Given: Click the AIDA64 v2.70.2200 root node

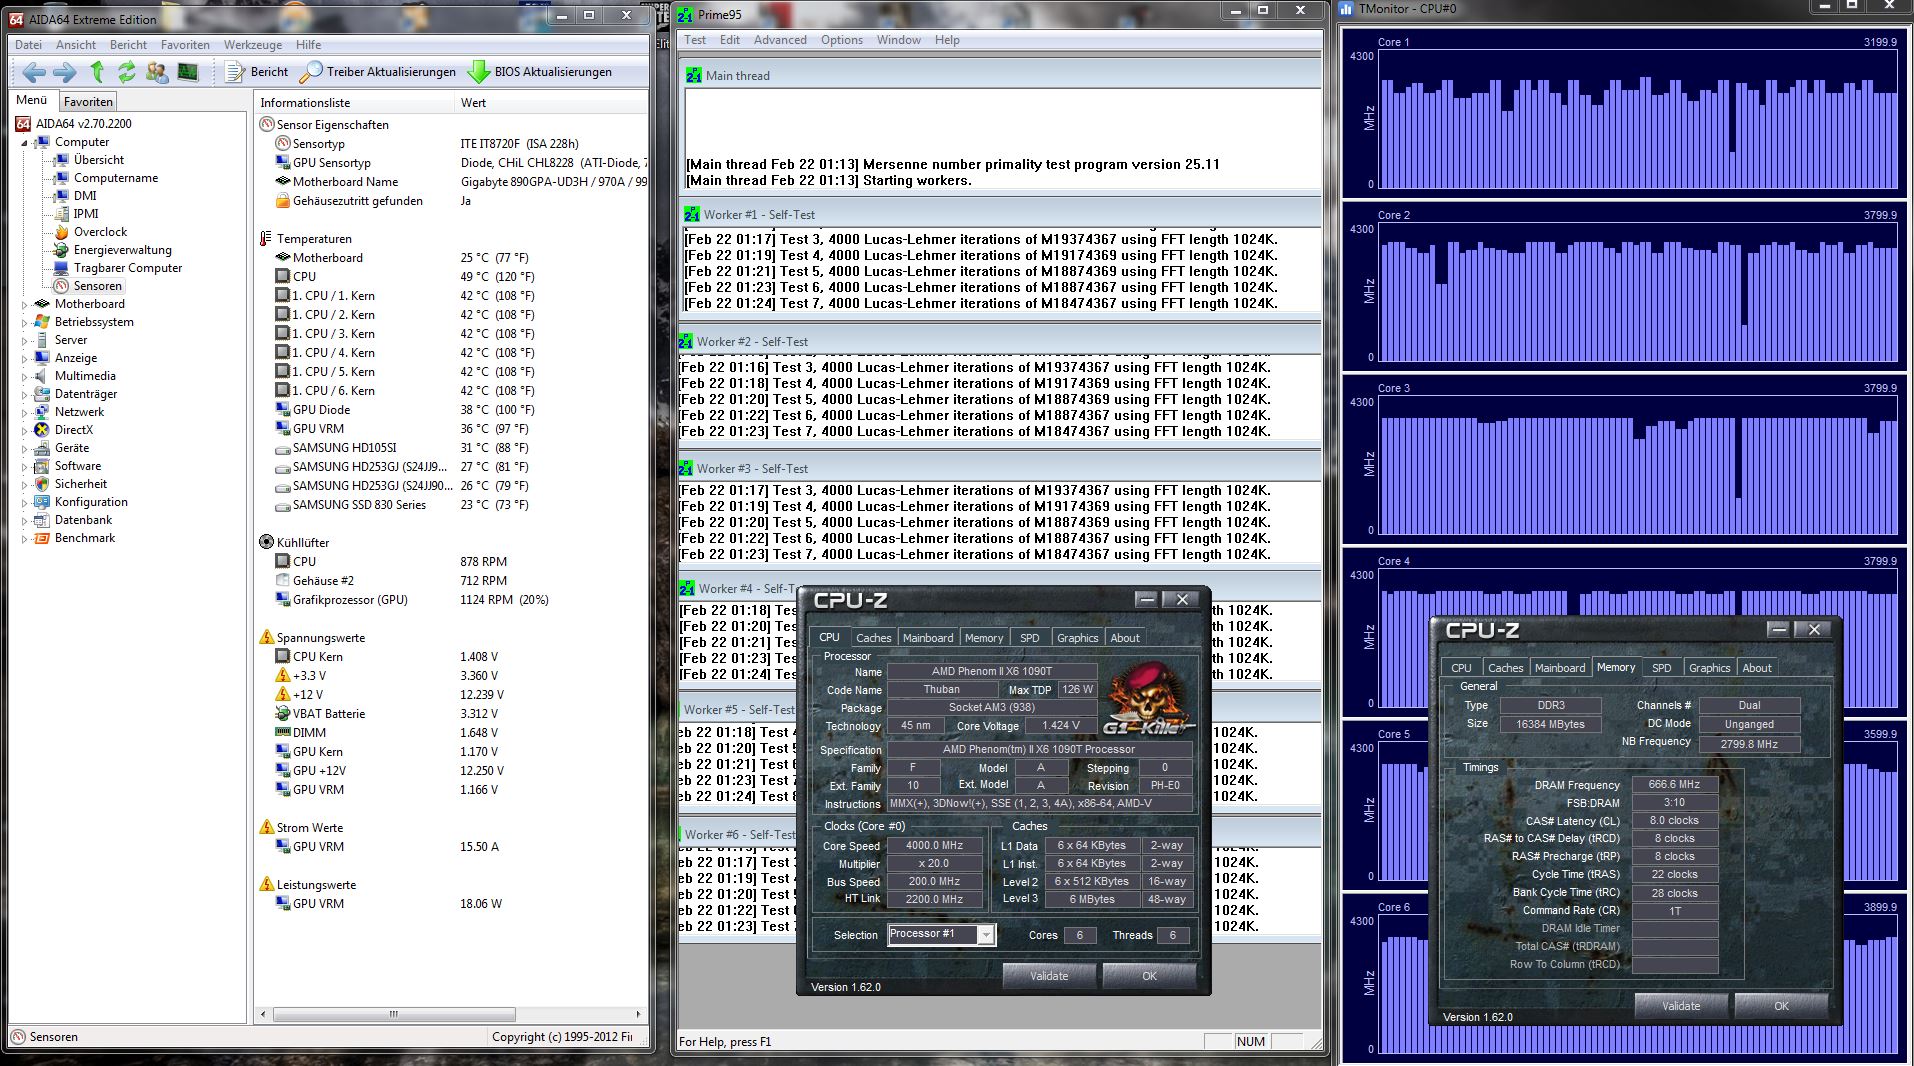Looking at the screenshot, I should 84,124.
